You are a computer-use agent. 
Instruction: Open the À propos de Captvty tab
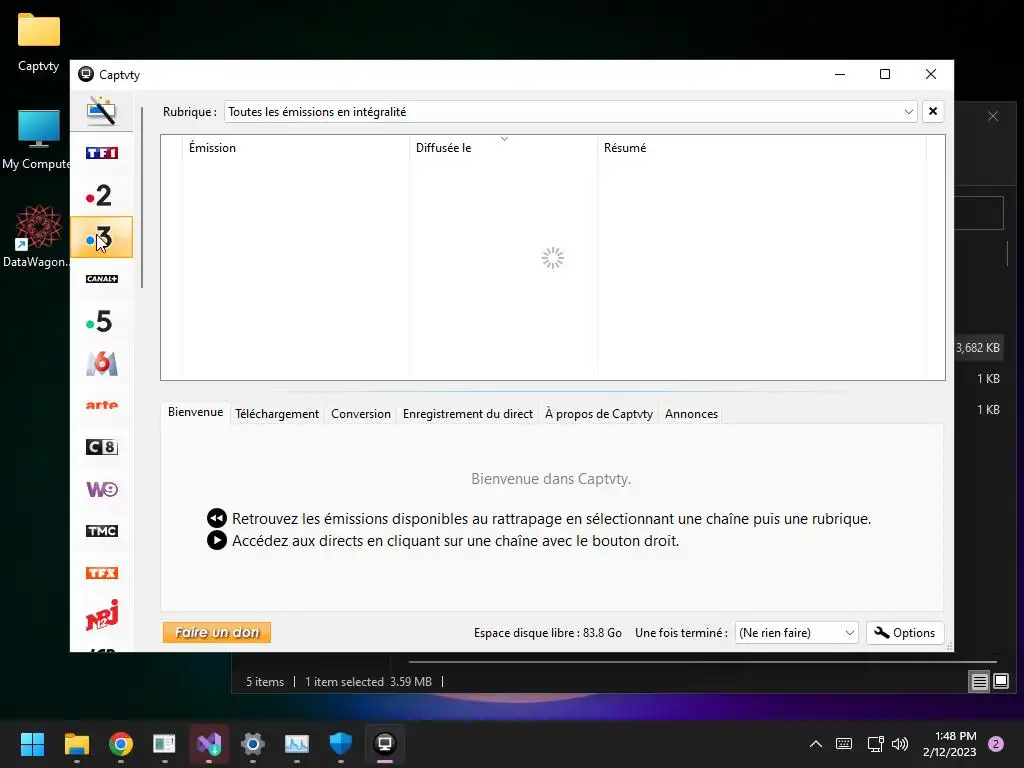599,414
